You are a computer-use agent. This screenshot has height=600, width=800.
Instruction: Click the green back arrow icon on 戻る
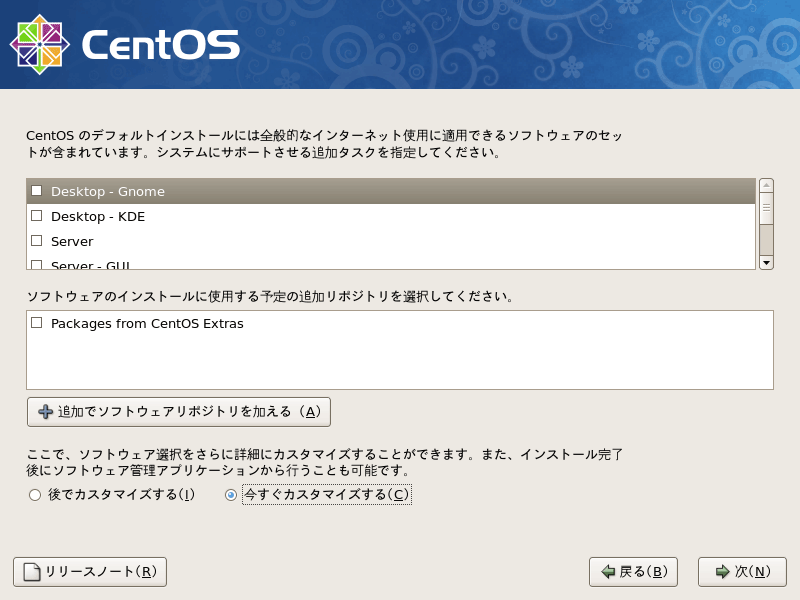[x=610, y=571]
